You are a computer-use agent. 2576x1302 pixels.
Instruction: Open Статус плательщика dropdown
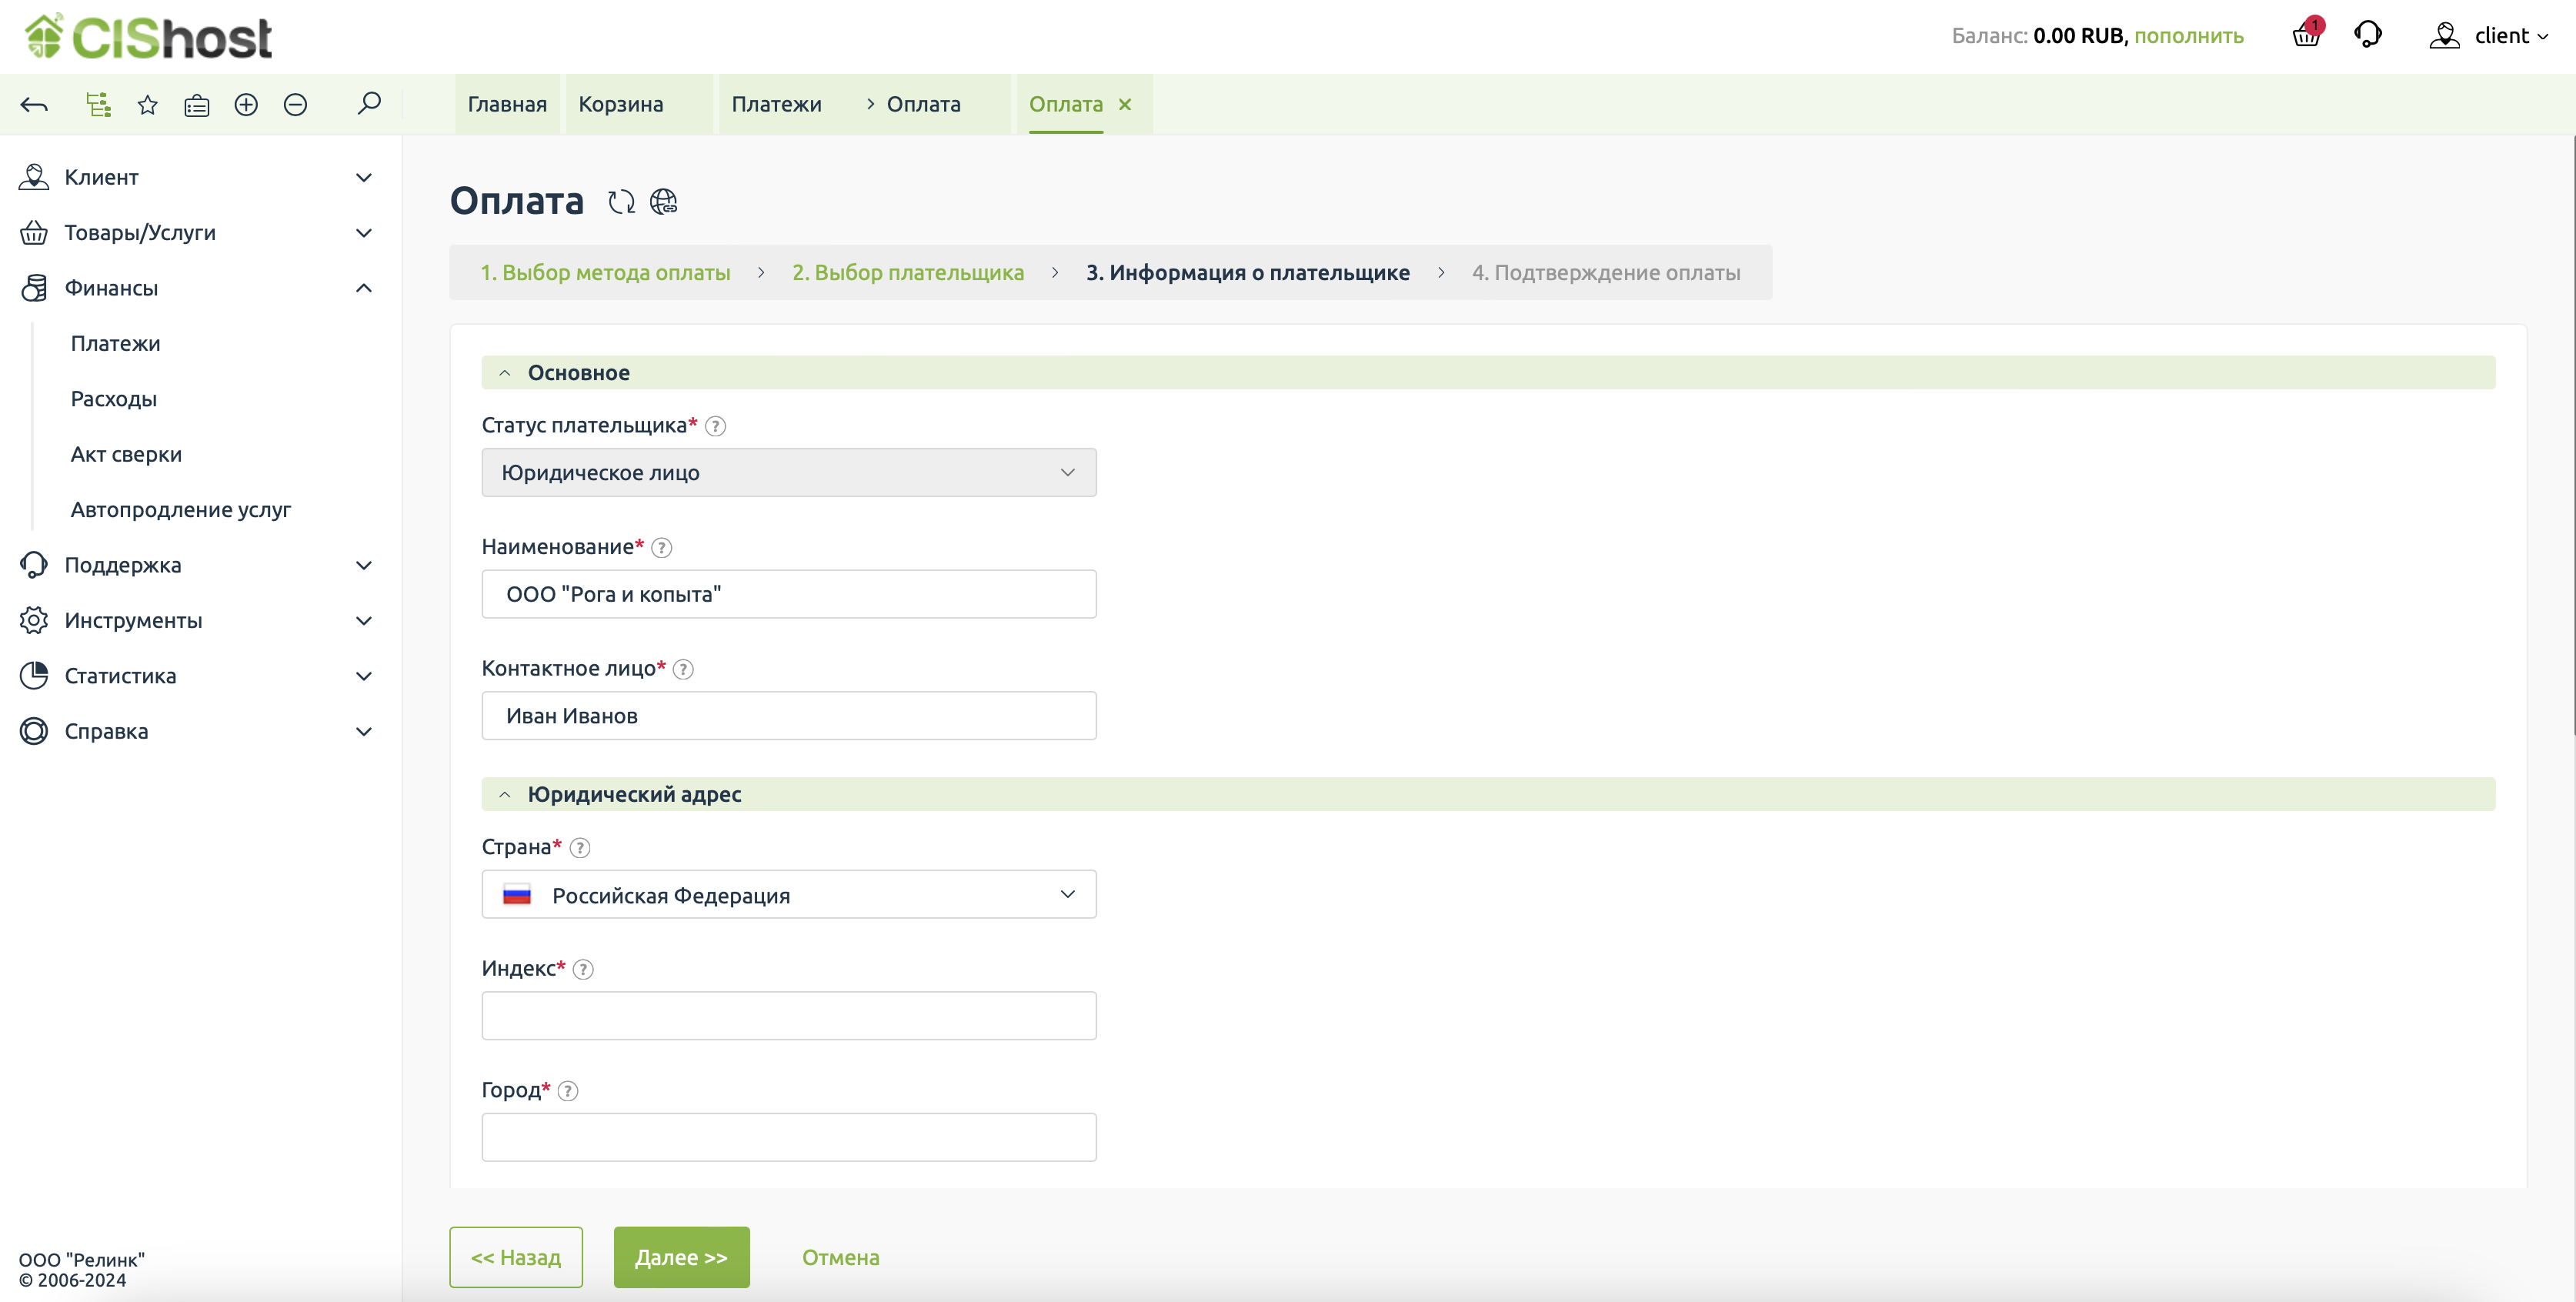coord(788,473)
